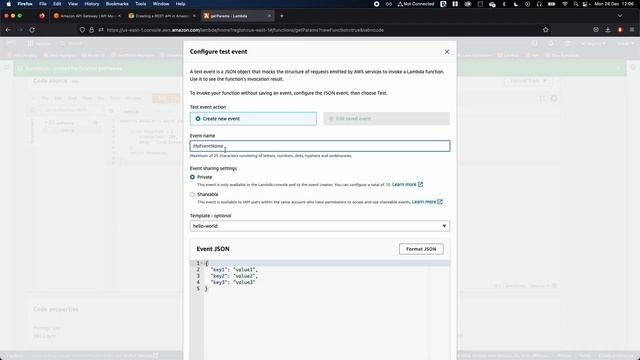Viewport: 640px width, 360px height.
Task: Click the key2 value2 line in JSON editor
Action: pos(234,276)
